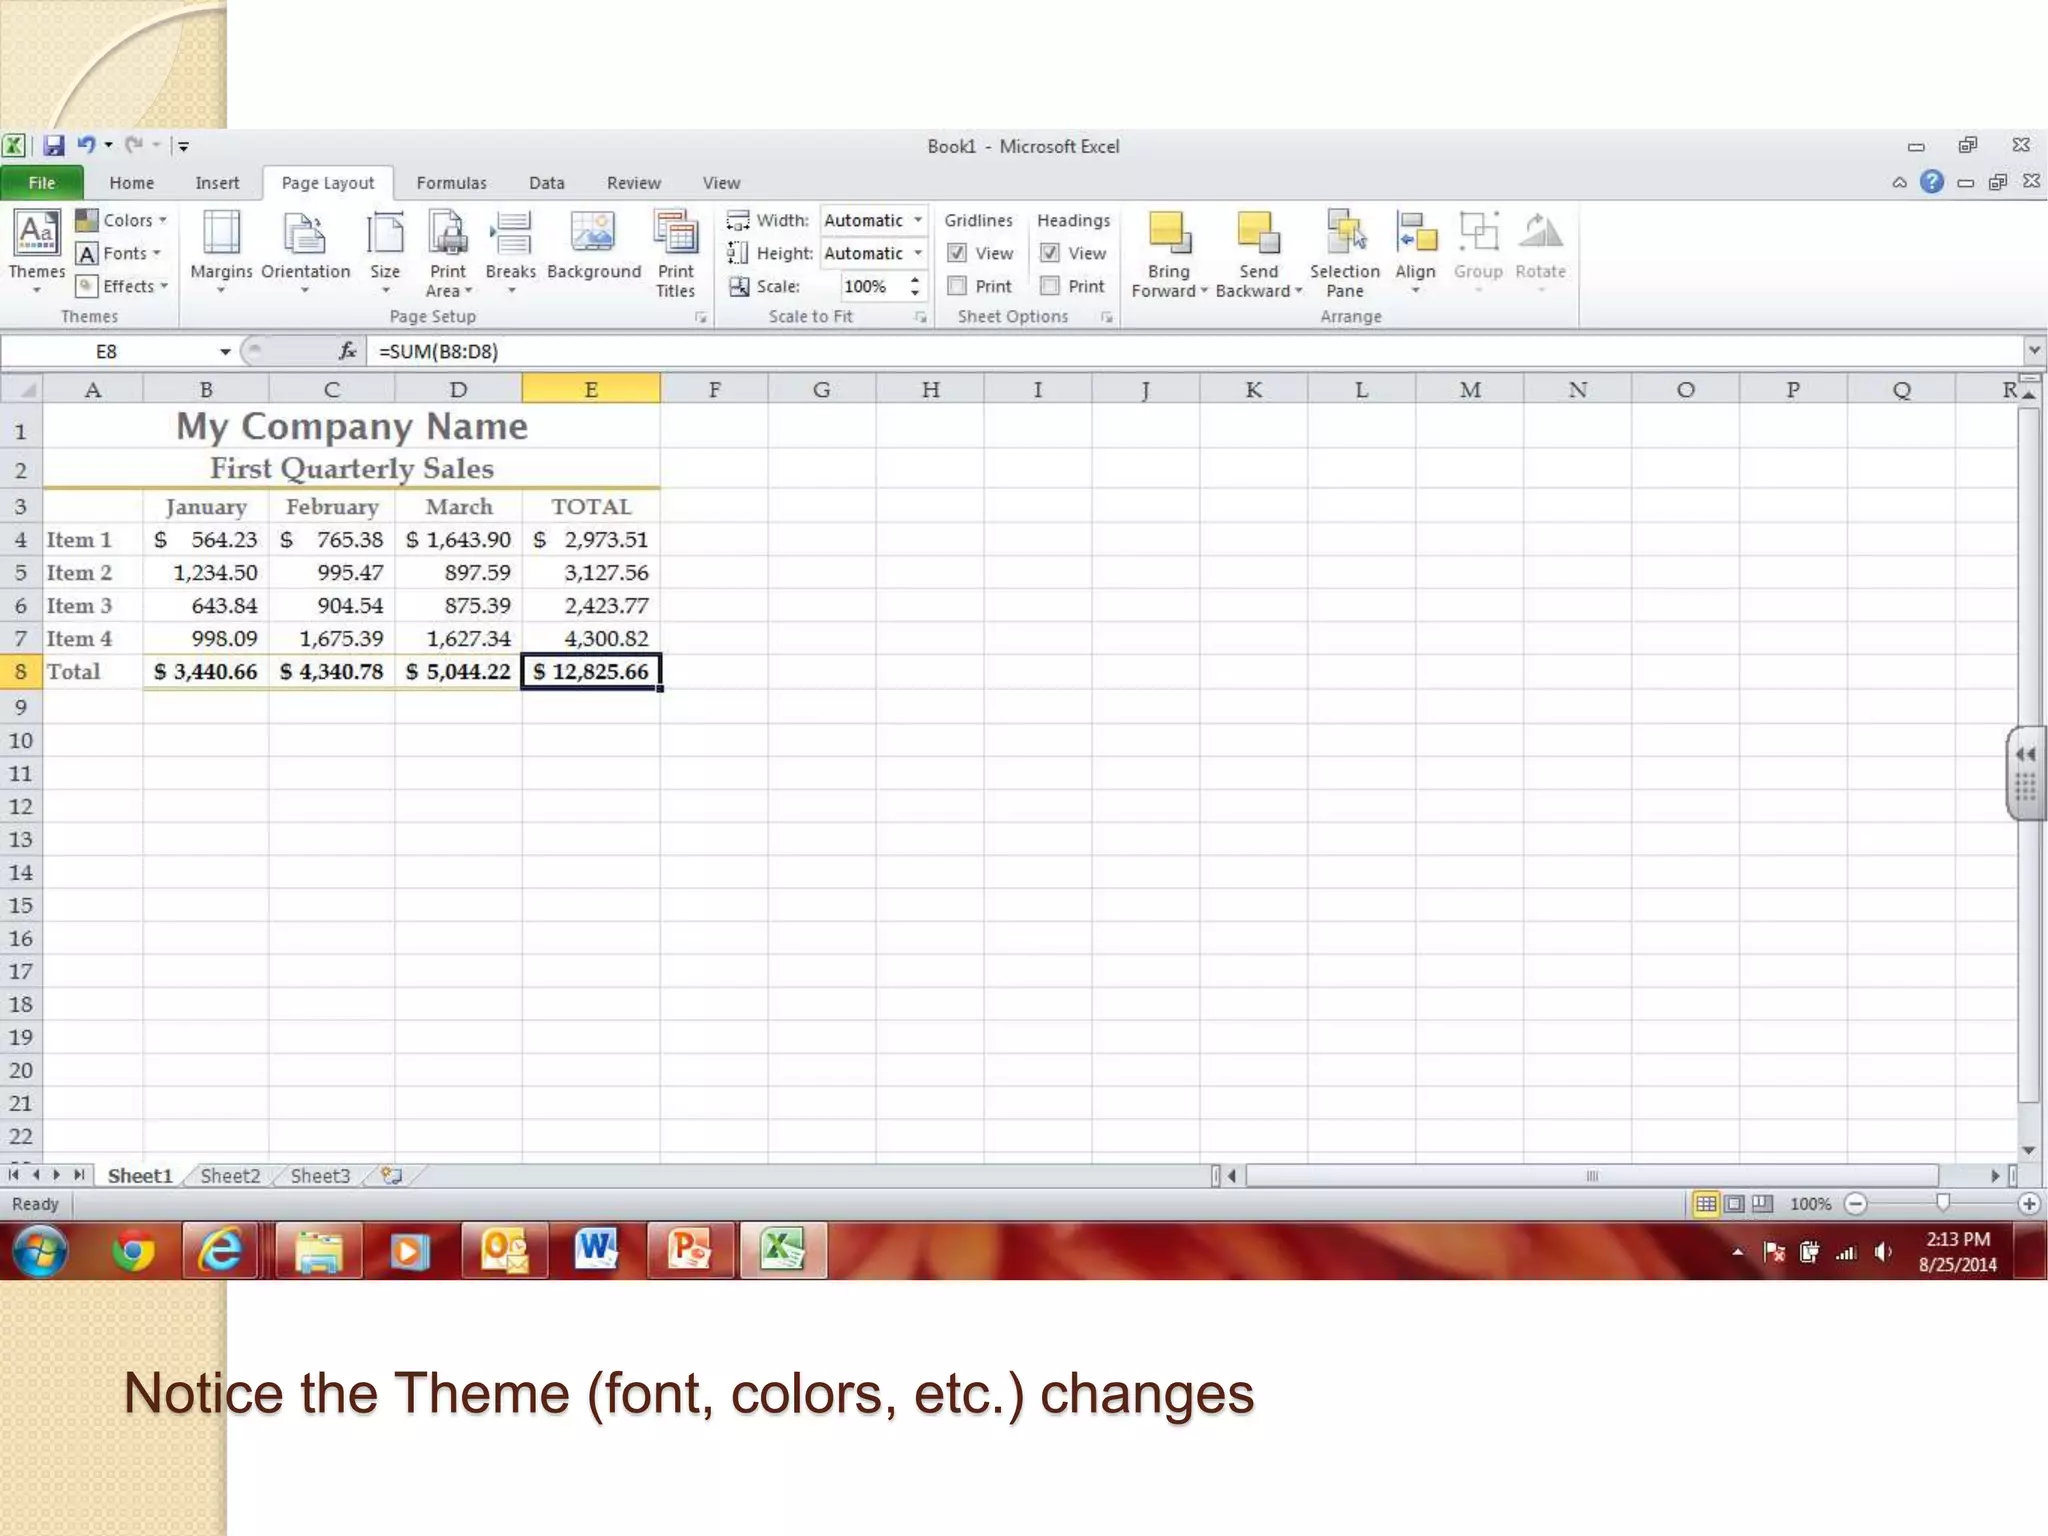Minimize the ribbon with the caret
Viewport: 2048px width, 1536px height.
1899,182
